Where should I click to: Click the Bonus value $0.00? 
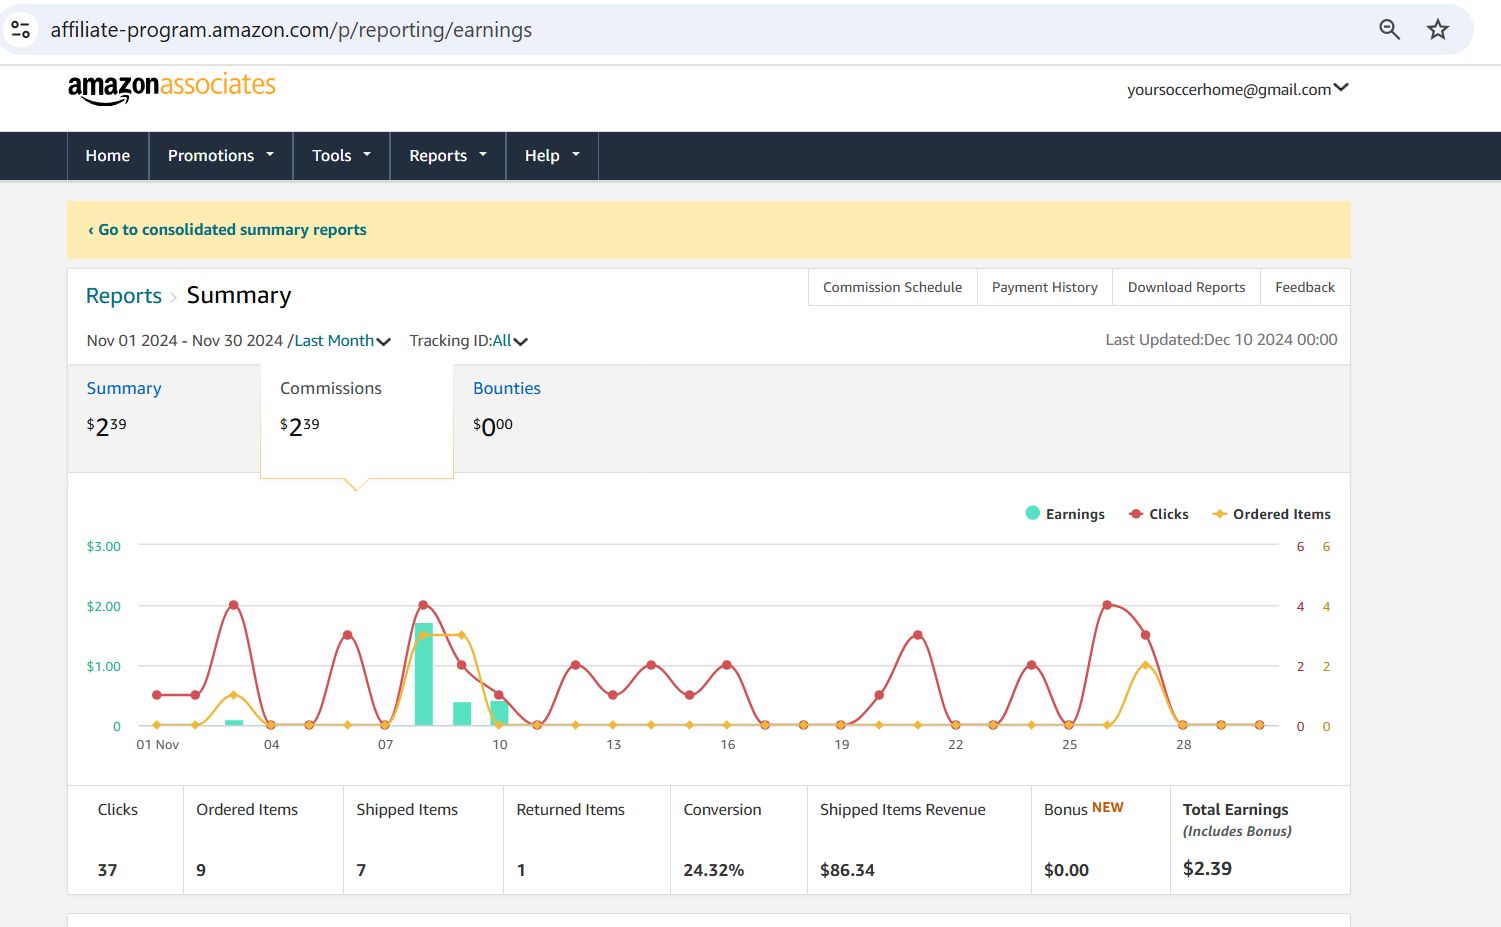1066,870
